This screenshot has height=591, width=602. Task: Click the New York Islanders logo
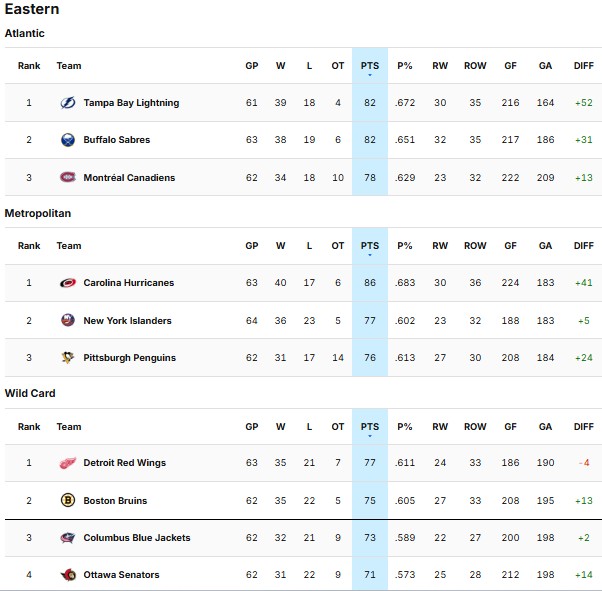coord(68,321)
